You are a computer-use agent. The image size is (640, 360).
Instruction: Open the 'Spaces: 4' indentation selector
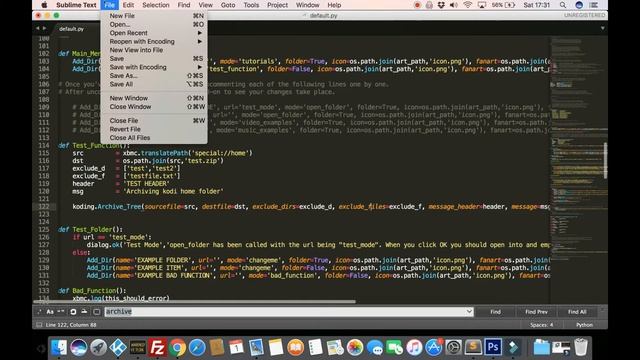[x=542, y=325]
